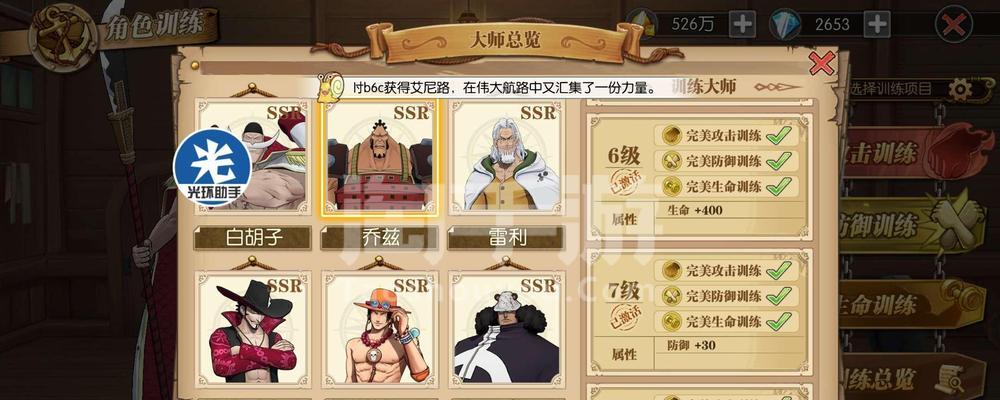
Task: Tap the snail announcement icon
Action: coord(332,84)
